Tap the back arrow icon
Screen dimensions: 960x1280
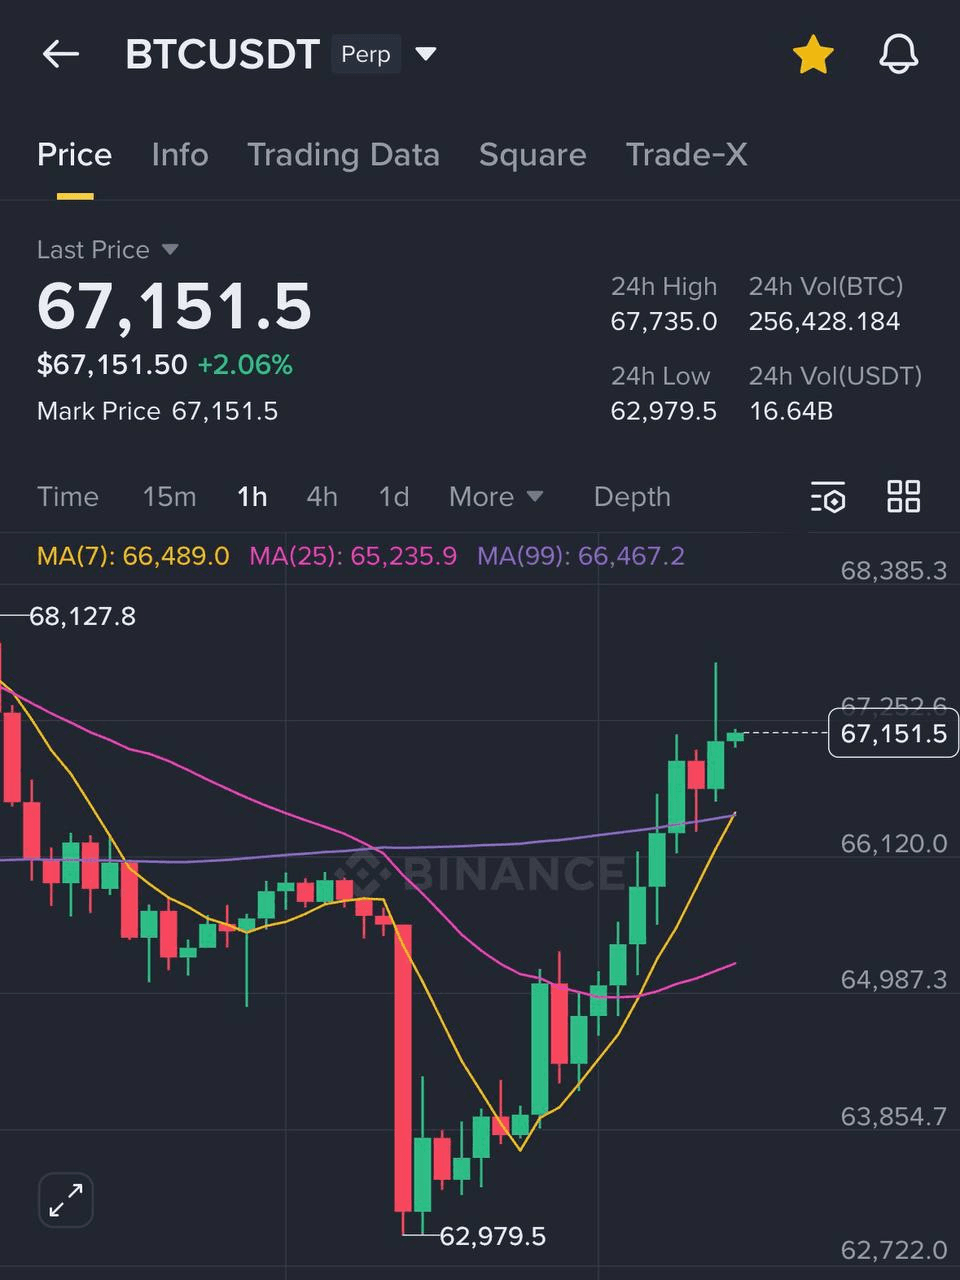click(61, 54)
